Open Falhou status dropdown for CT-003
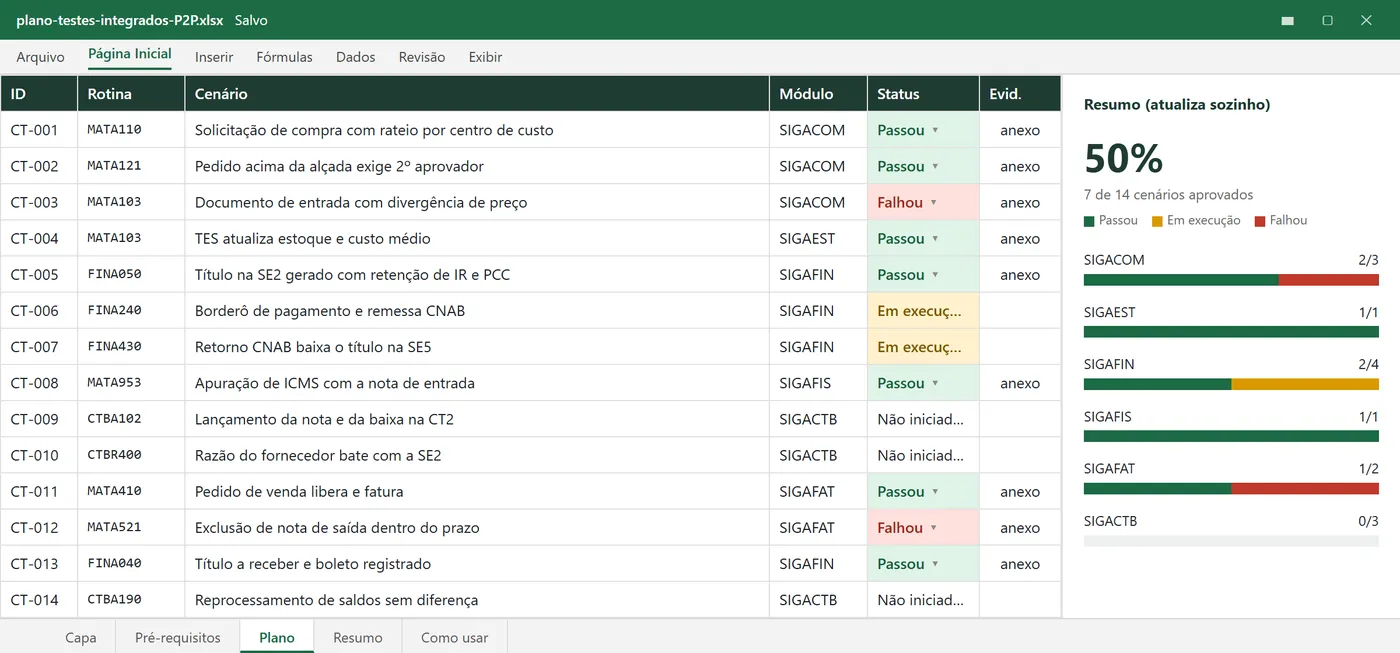The height and width of the screenshot is (653, 1400). (x=933, y=202)
